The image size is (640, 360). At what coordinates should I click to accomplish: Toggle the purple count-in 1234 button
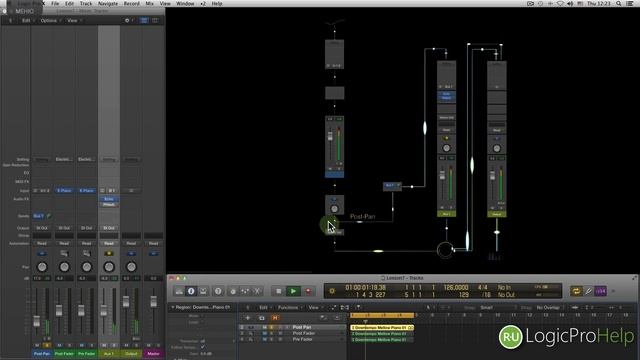600,291
